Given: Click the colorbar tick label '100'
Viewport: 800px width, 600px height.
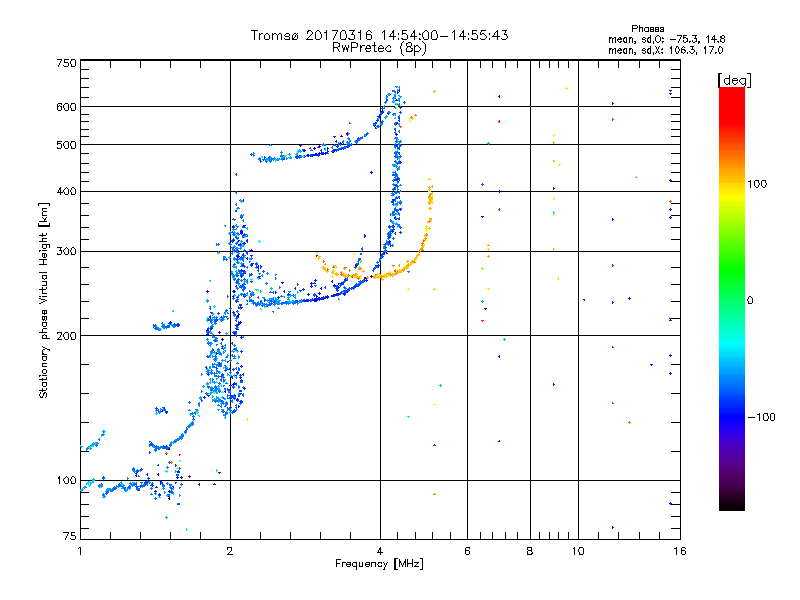Looking at the screenshot, I should (757, 184).
